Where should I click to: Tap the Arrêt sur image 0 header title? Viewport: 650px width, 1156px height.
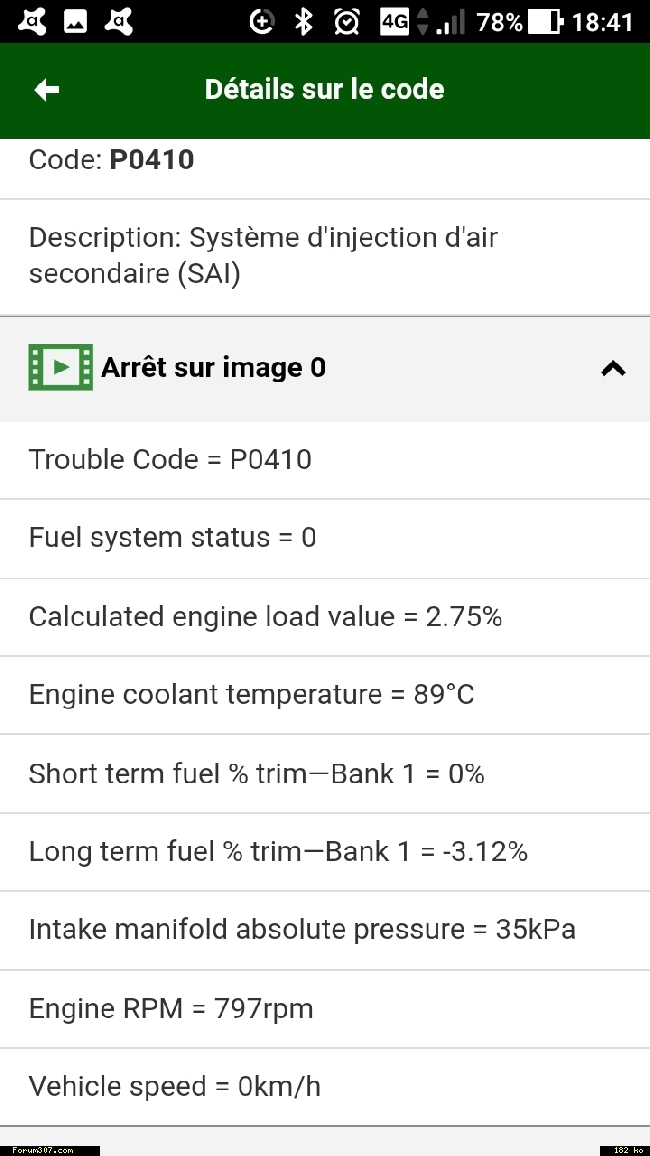tap(213, 368)
